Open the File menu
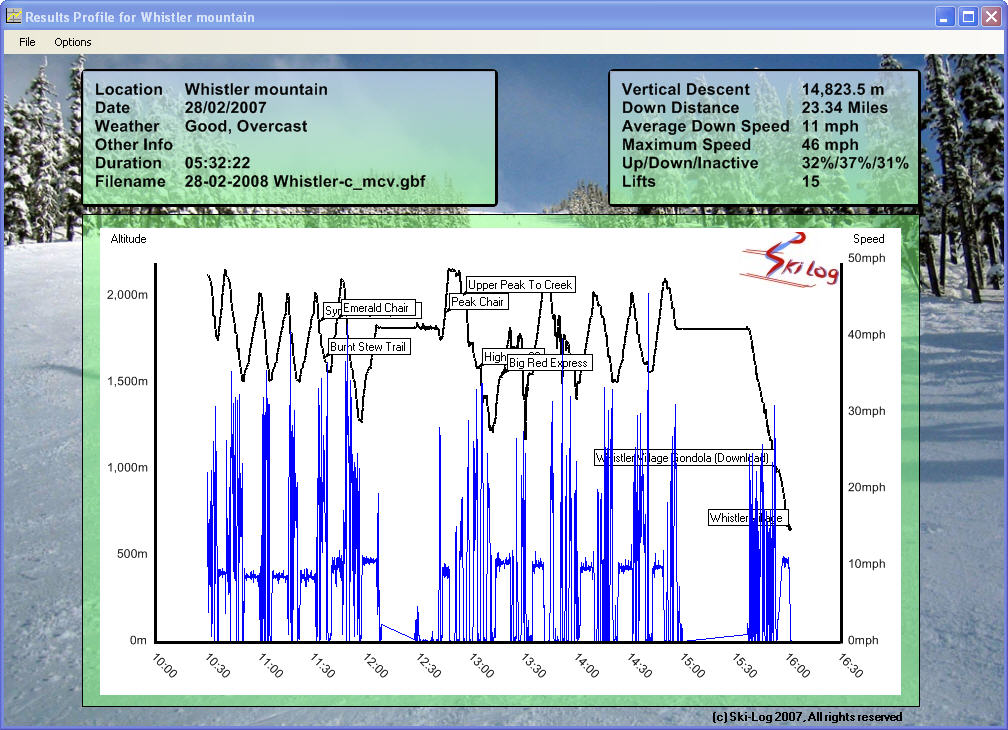 [27, 42]
